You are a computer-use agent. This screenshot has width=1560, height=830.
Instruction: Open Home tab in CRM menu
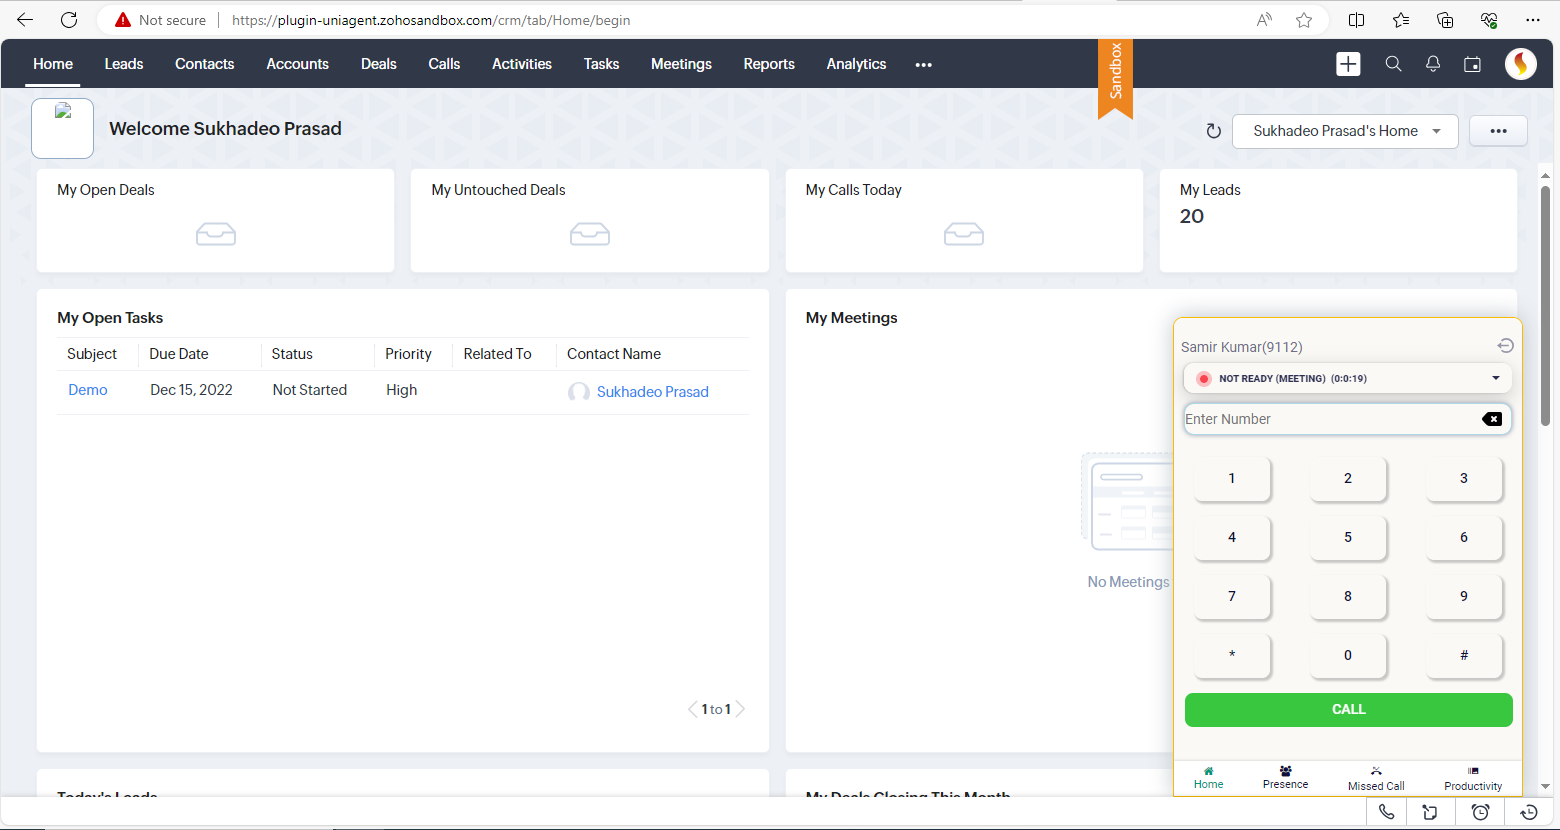tap(53, 64)
